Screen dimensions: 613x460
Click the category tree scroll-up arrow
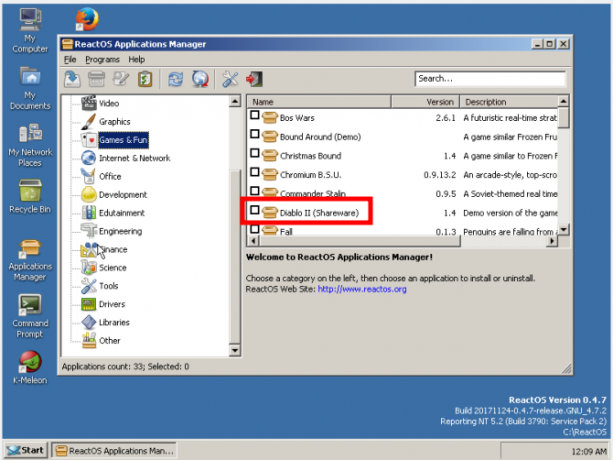click(235, 102)
